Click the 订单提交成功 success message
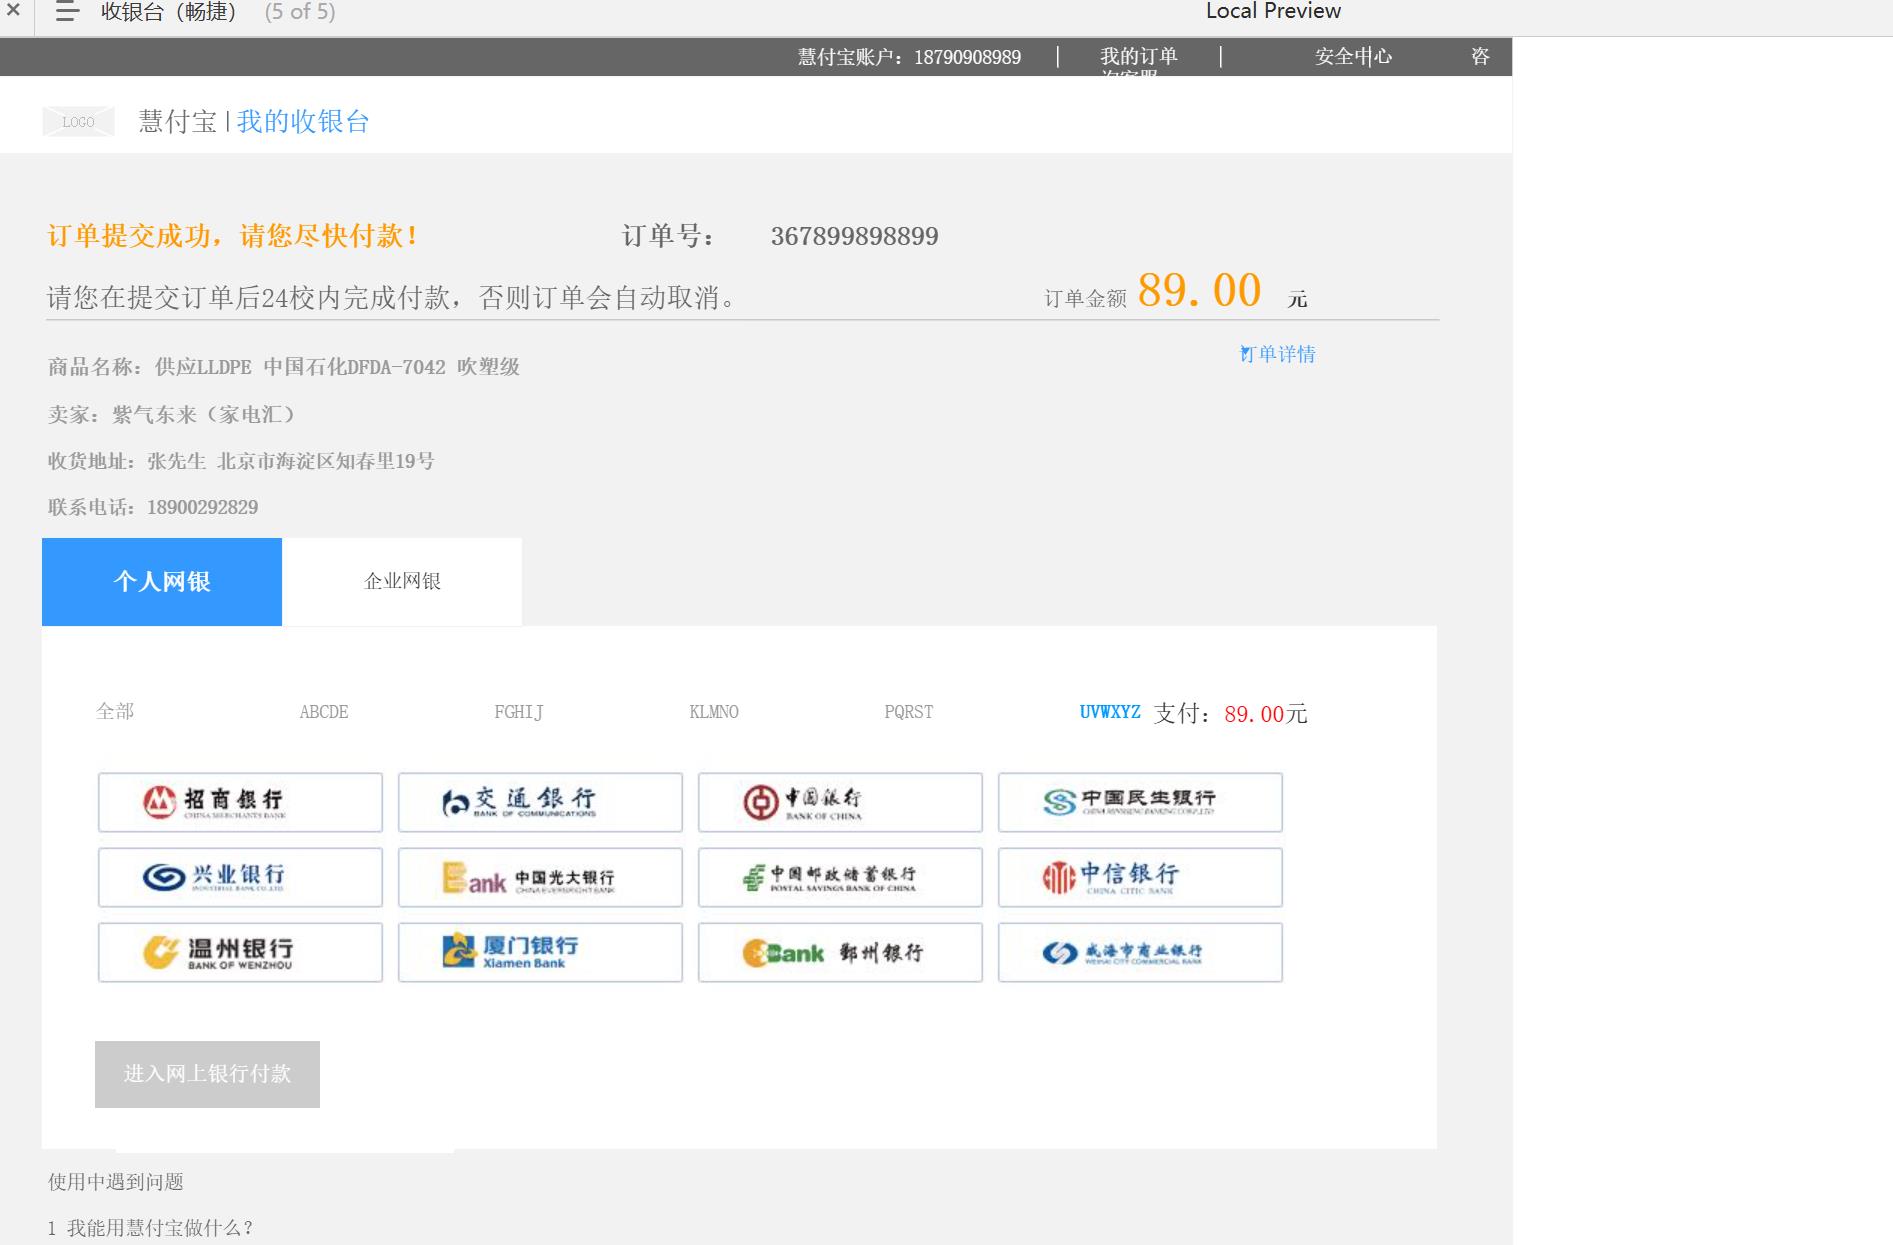The height and width of the screenshot is (1245, 1893). coord(233,236)
